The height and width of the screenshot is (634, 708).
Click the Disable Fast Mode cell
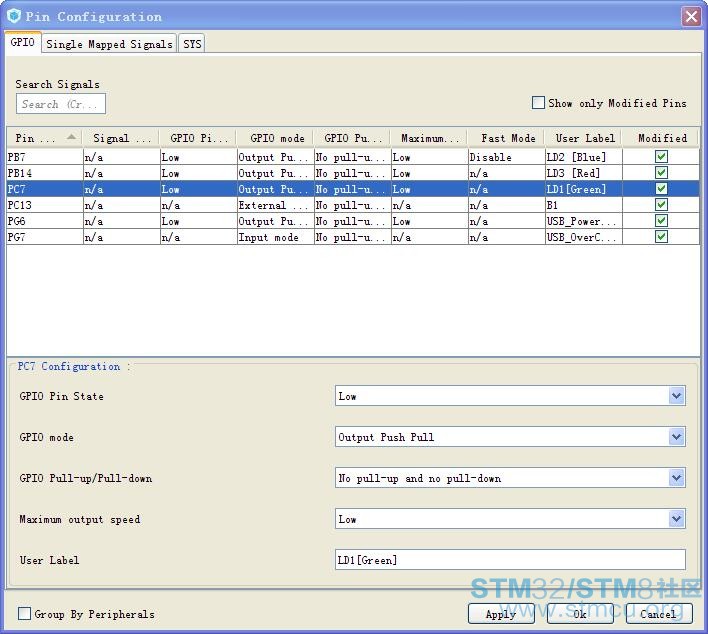click(x=507, y=157)
